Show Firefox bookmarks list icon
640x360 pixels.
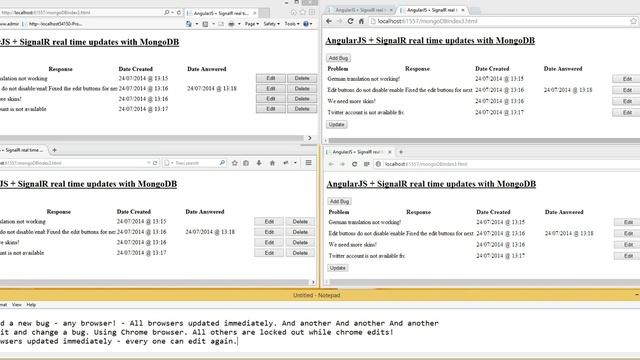246,163
